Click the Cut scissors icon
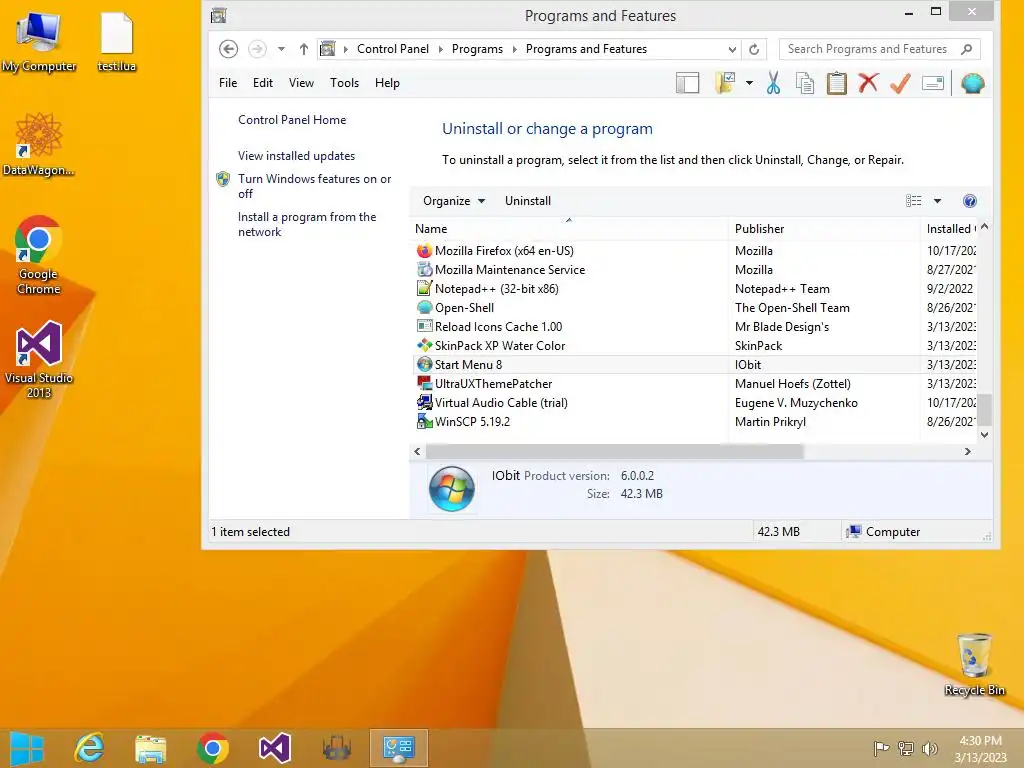 pos(773,83)
